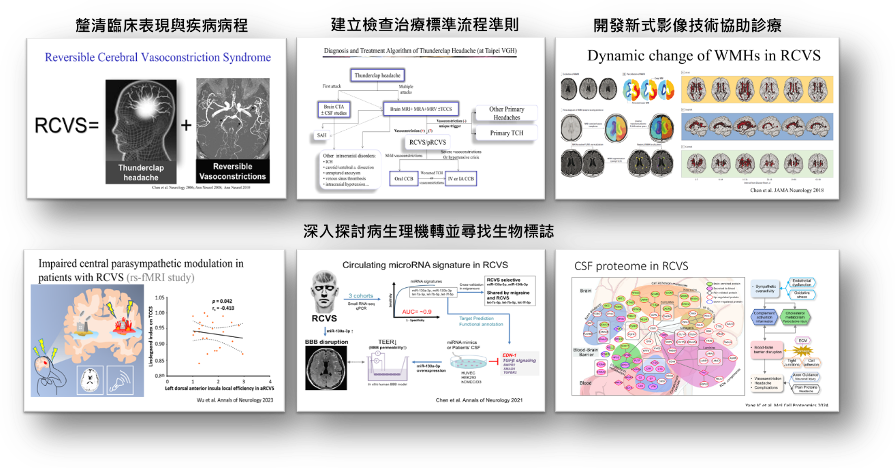Click the heading 建立檢查治療標準流程準則
The image size is (895, 468).
pos(425,25)
